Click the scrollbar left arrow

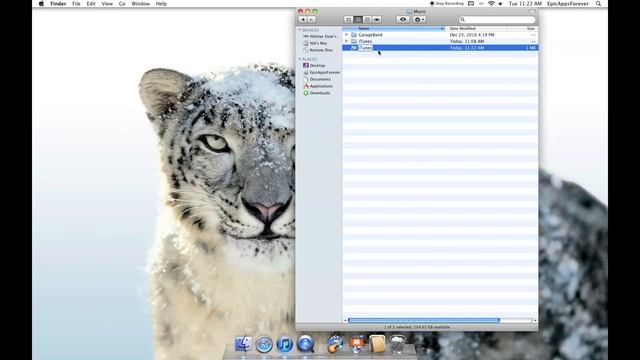coord(345,321)
